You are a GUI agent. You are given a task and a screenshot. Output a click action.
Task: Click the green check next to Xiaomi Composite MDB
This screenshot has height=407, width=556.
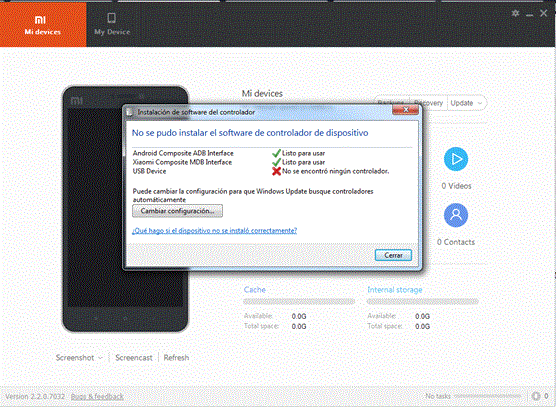(277, 162)
